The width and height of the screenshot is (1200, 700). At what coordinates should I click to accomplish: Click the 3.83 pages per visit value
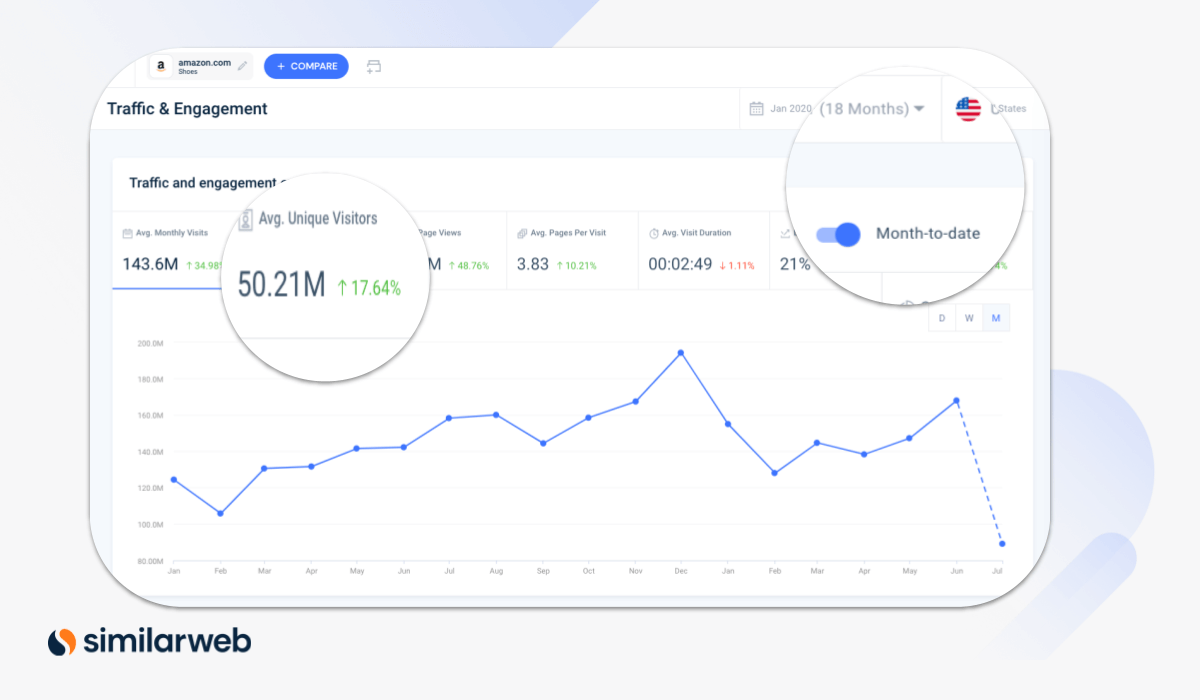[x=533, y=264]
